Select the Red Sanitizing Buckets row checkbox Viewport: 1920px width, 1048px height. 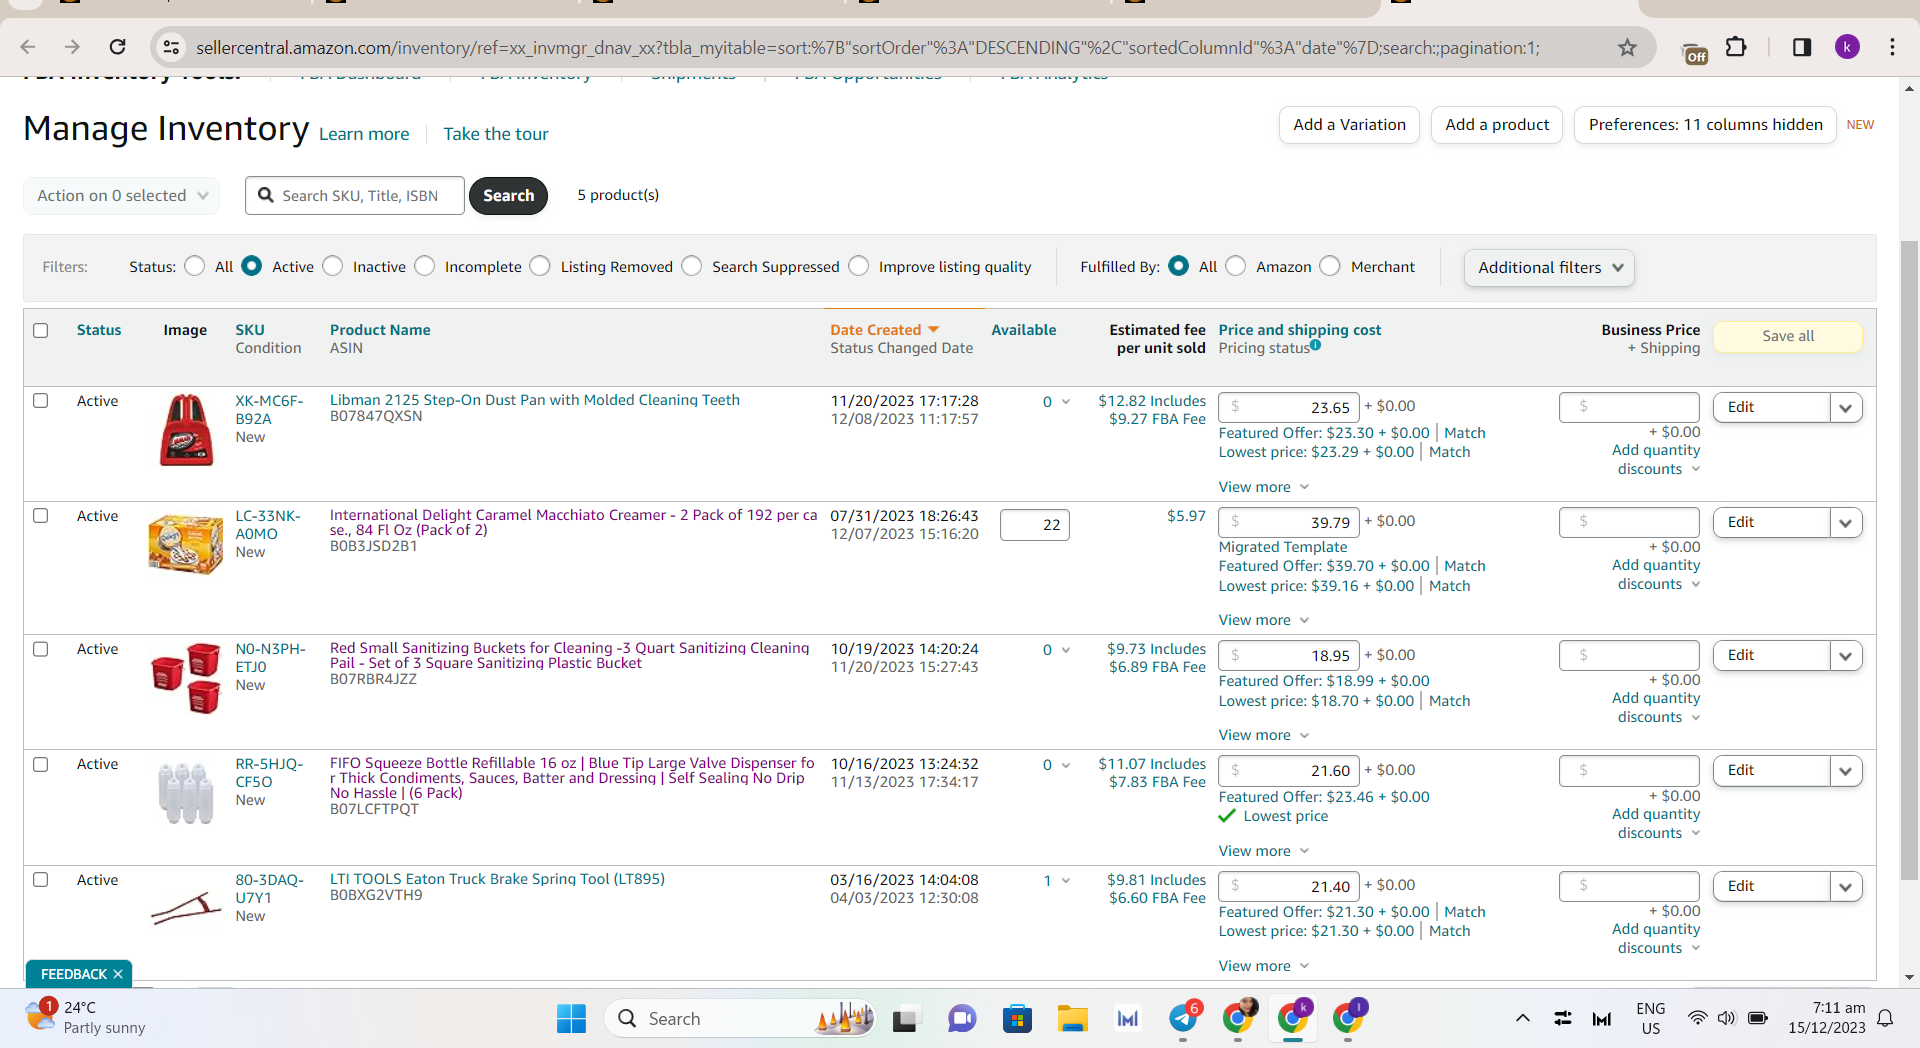click(x=41, y=648)
